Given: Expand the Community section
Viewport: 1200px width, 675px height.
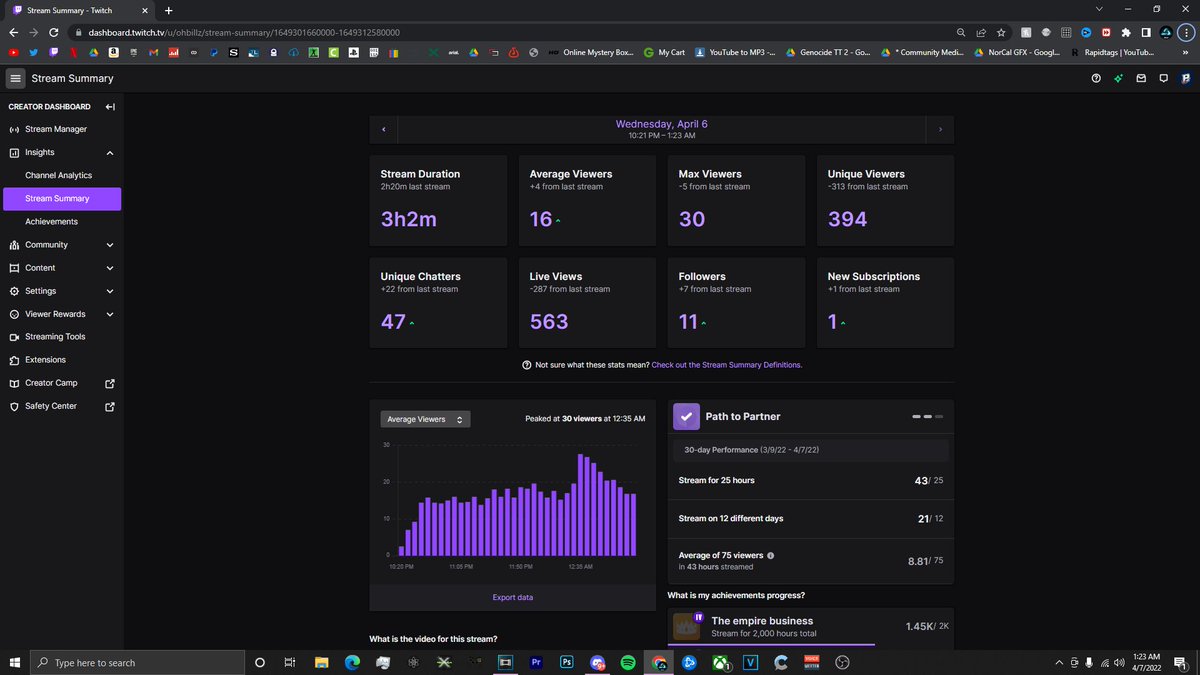Looking at the screenshot, I should pos(110,245).
